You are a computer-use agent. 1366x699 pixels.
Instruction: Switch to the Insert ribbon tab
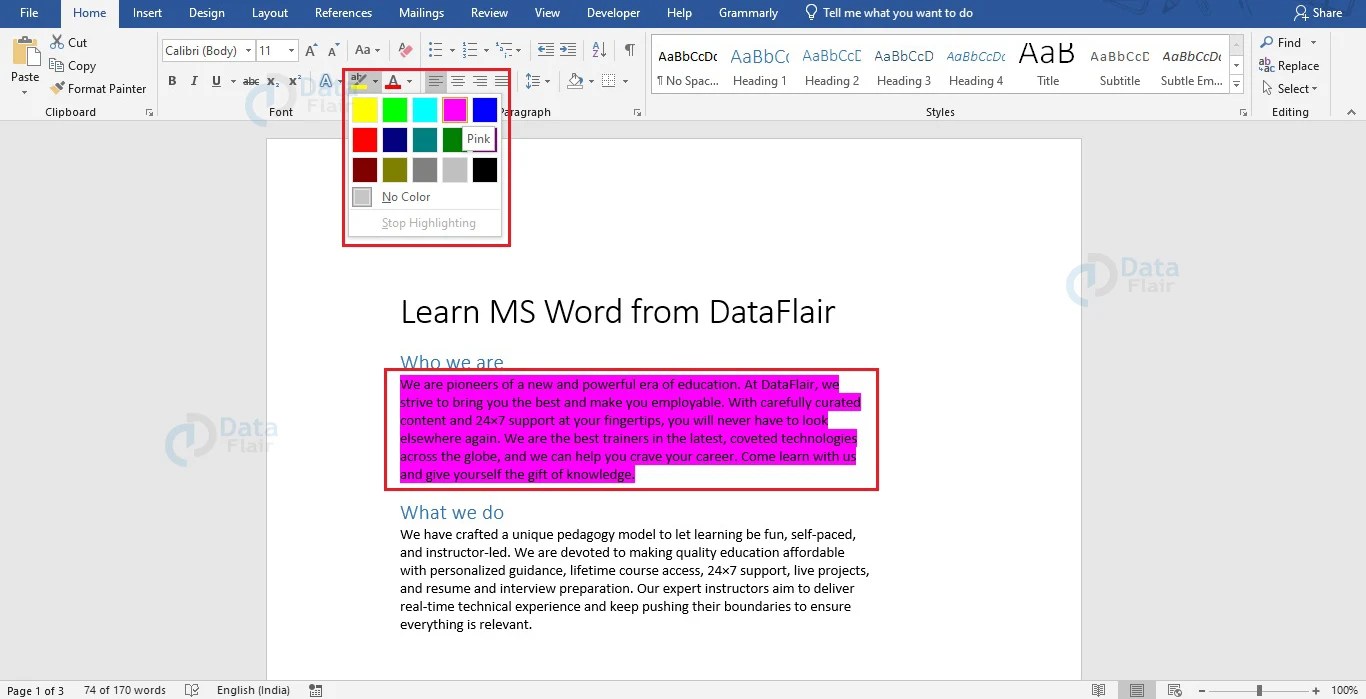click(x=147, y=13)
